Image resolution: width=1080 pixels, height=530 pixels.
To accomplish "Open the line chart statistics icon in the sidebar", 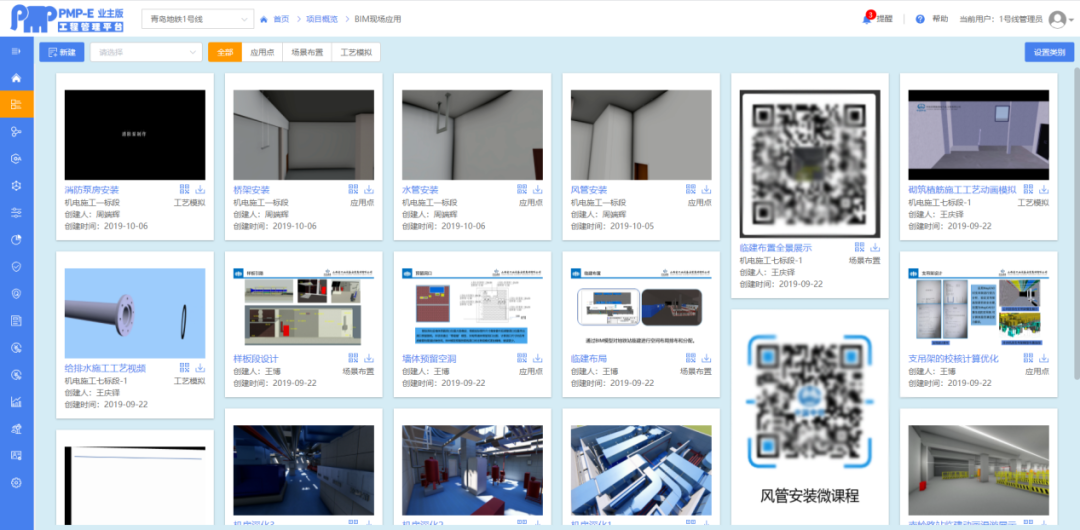I will coord(16,402).
